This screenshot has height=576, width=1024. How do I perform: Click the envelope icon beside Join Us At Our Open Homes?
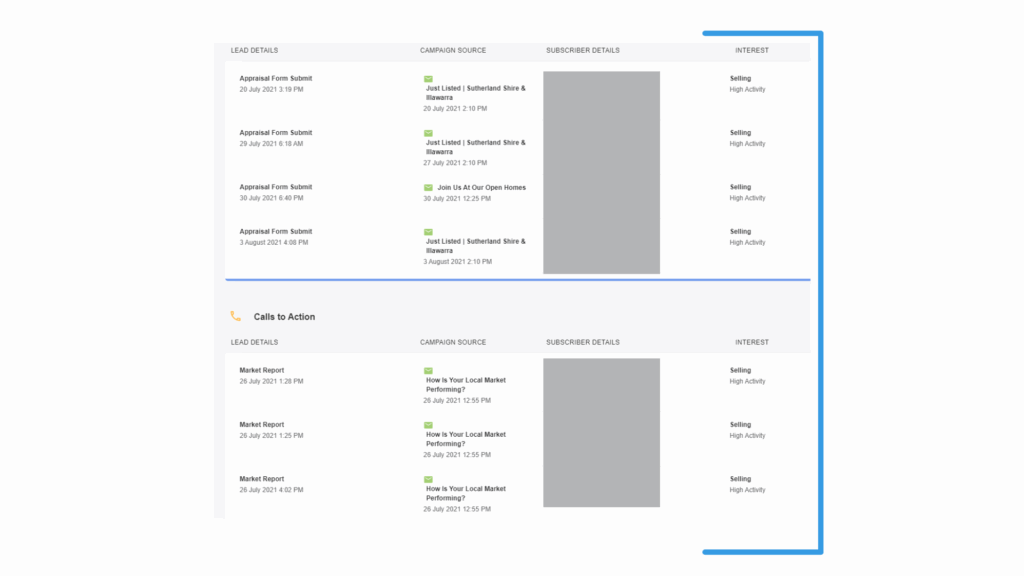[428, 187]
